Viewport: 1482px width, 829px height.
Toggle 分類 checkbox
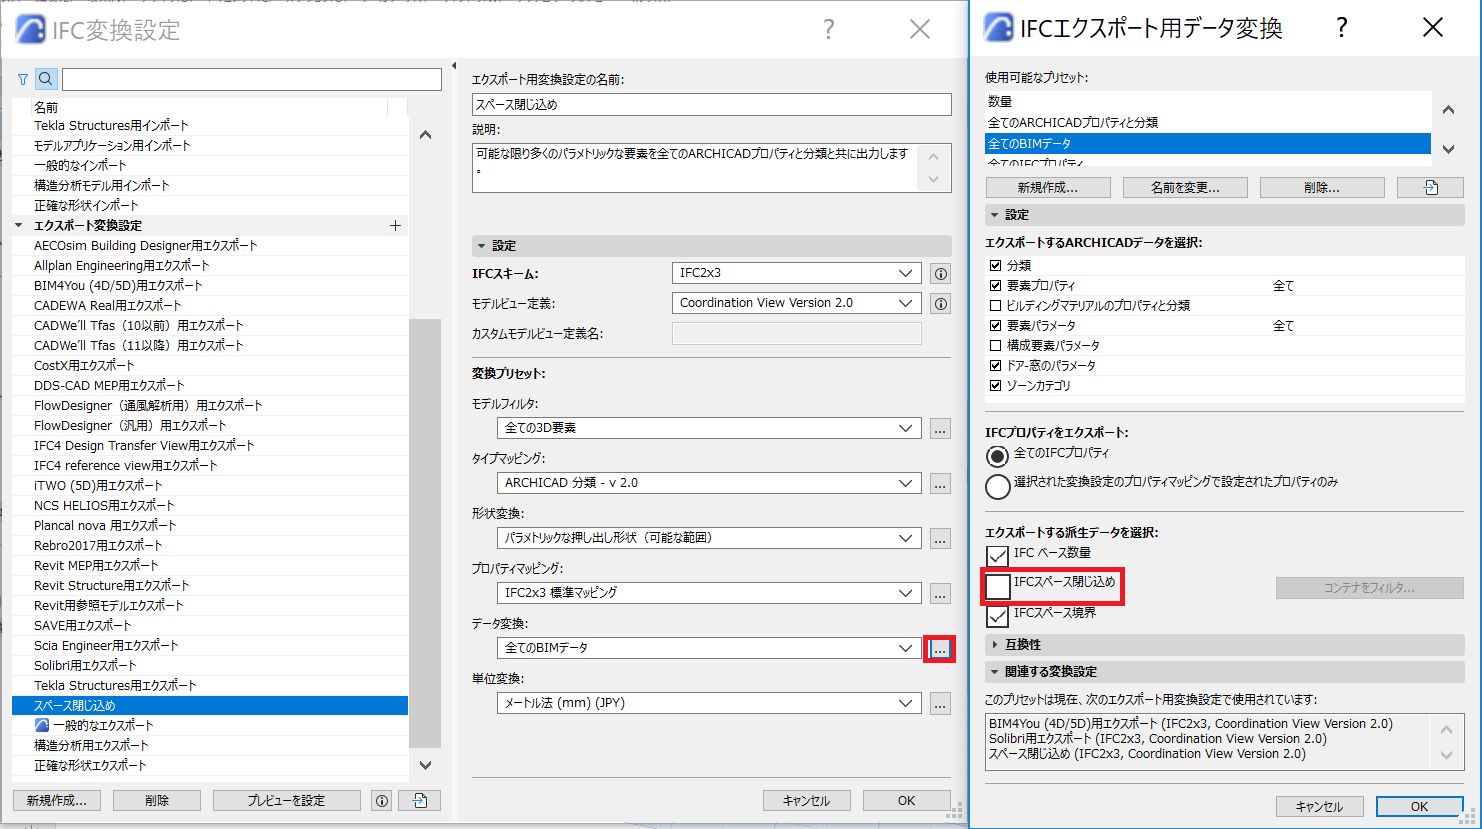(995, 265)
